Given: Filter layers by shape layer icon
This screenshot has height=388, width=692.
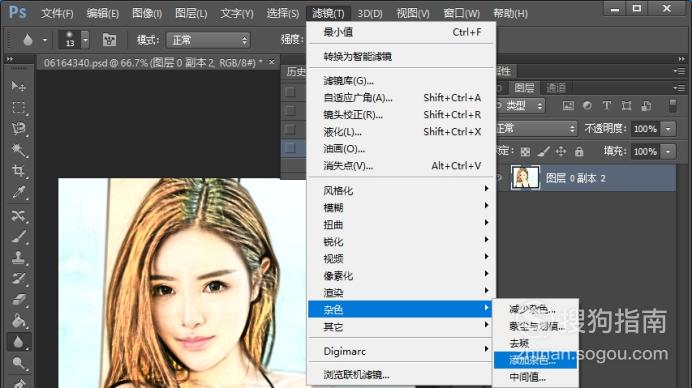Looking at the screenshot, I should click(626, 105).
